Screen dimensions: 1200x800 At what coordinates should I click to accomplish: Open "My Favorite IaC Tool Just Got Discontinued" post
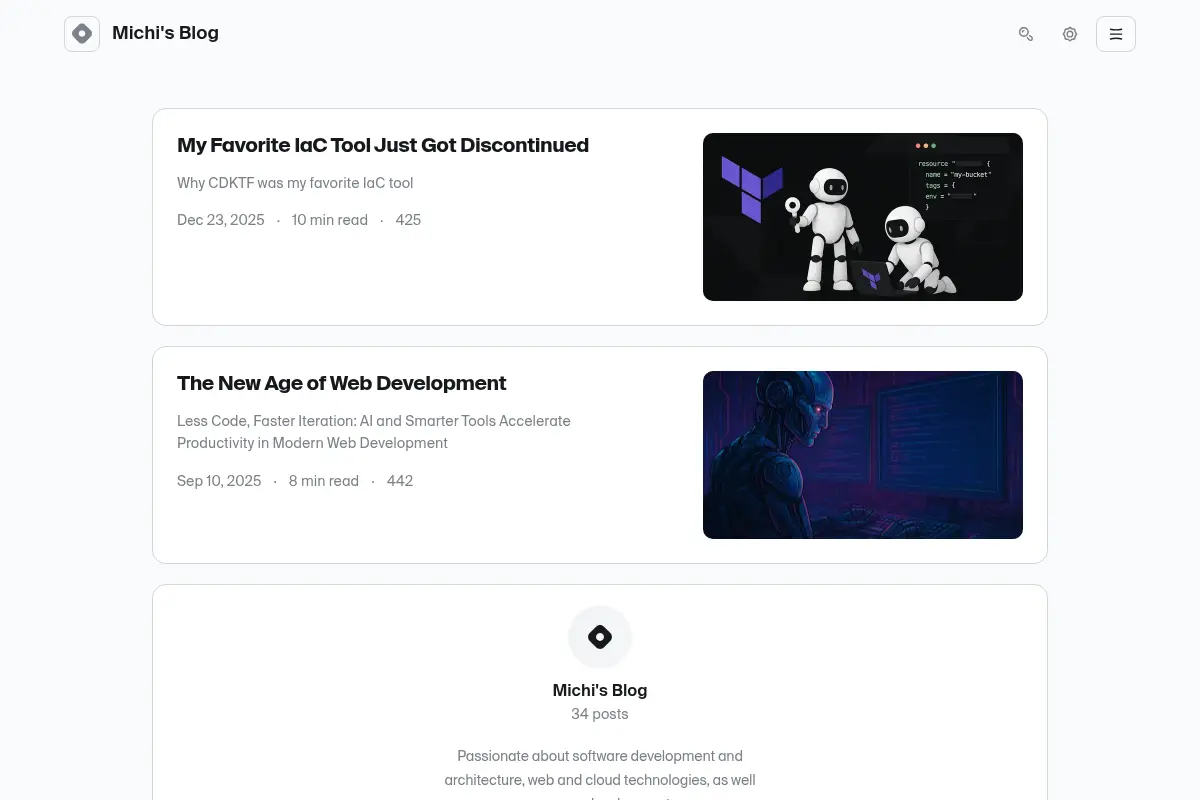[x=383, y=145]
